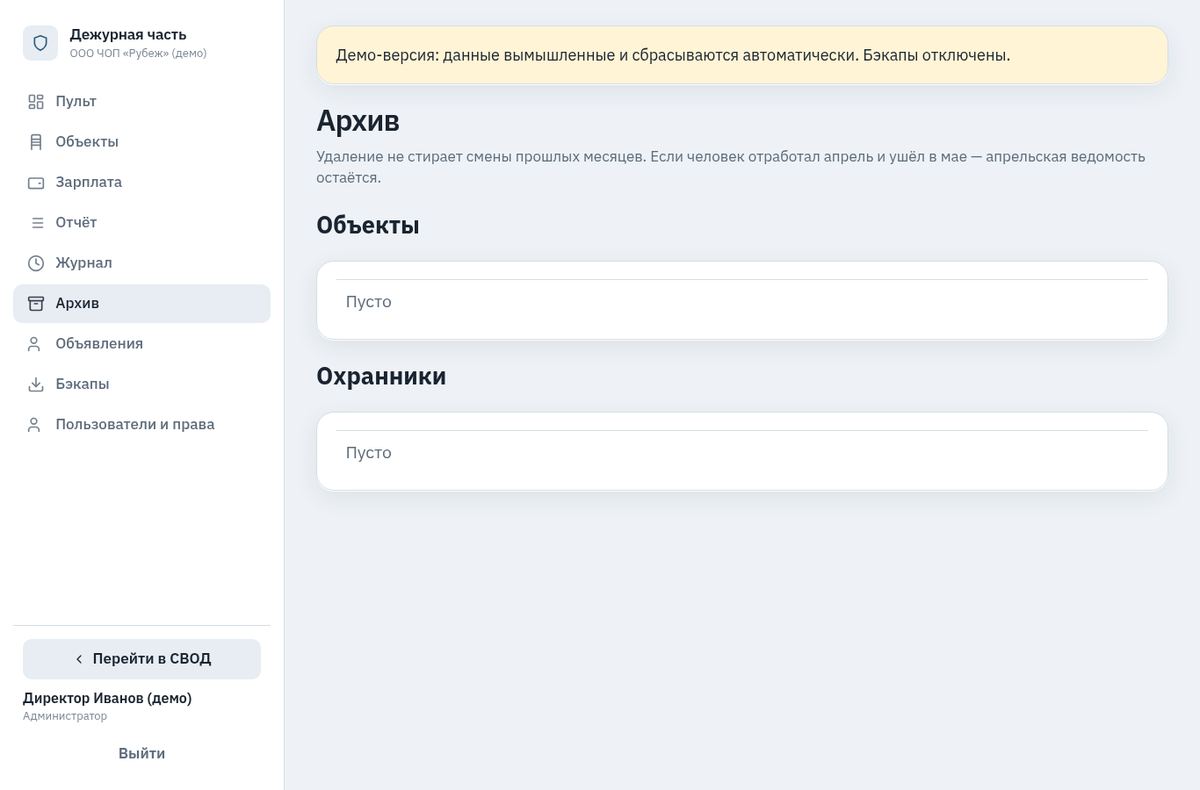Click the chevron in Перейти в СВОД
The image size is (1200, 790).
(x=79, y=659)
